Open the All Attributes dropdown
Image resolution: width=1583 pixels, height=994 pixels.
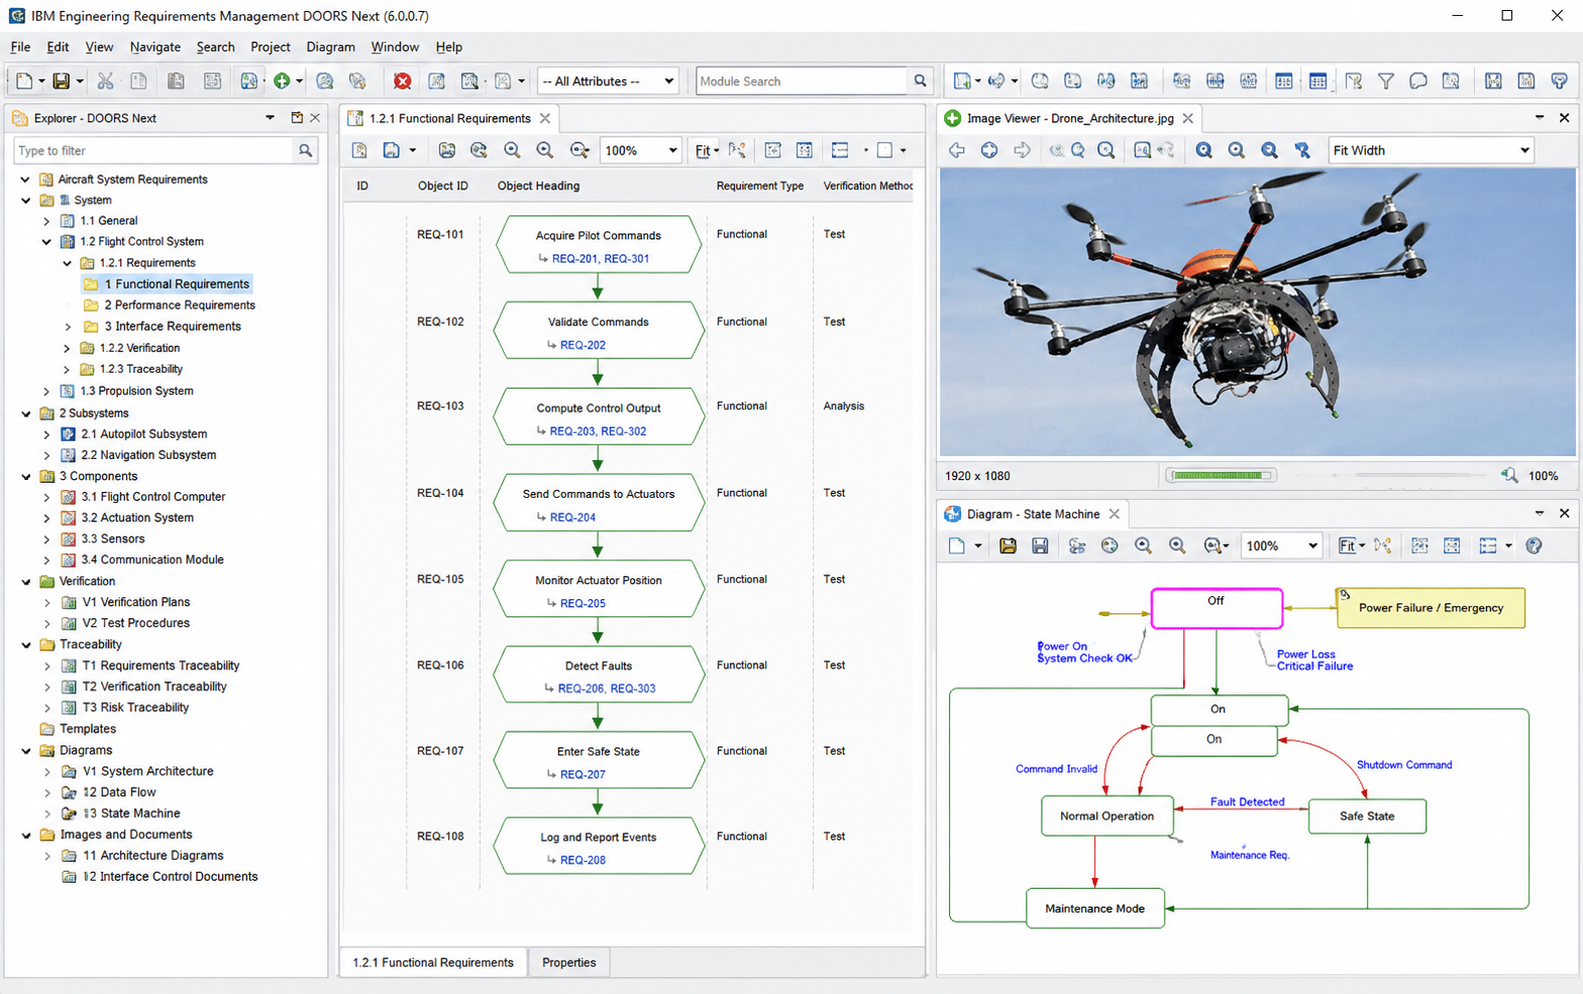pos(608,81)
